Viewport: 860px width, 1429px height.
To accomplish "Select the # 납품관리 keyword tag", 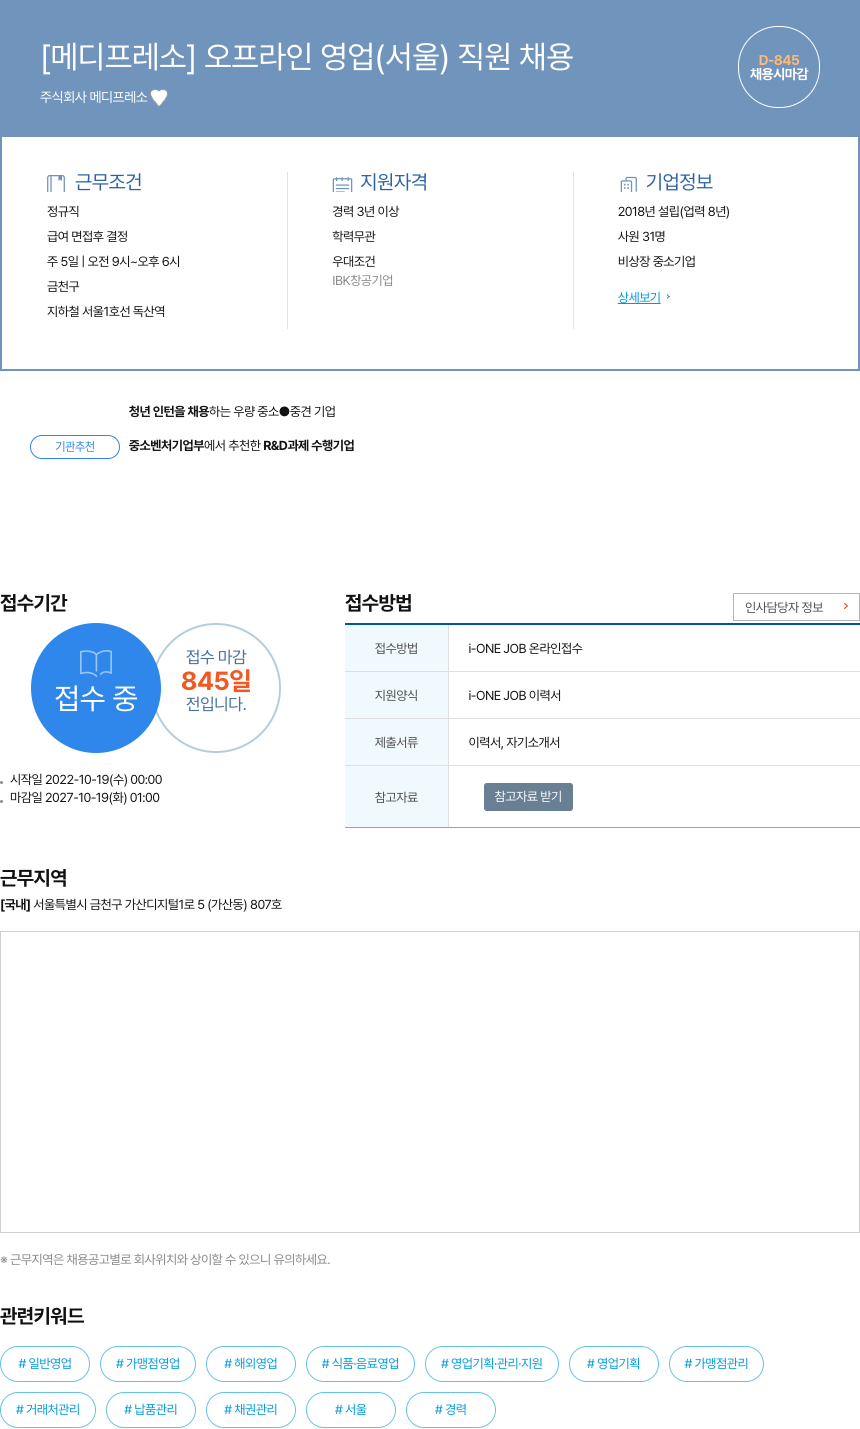I will pos(151,1410).
